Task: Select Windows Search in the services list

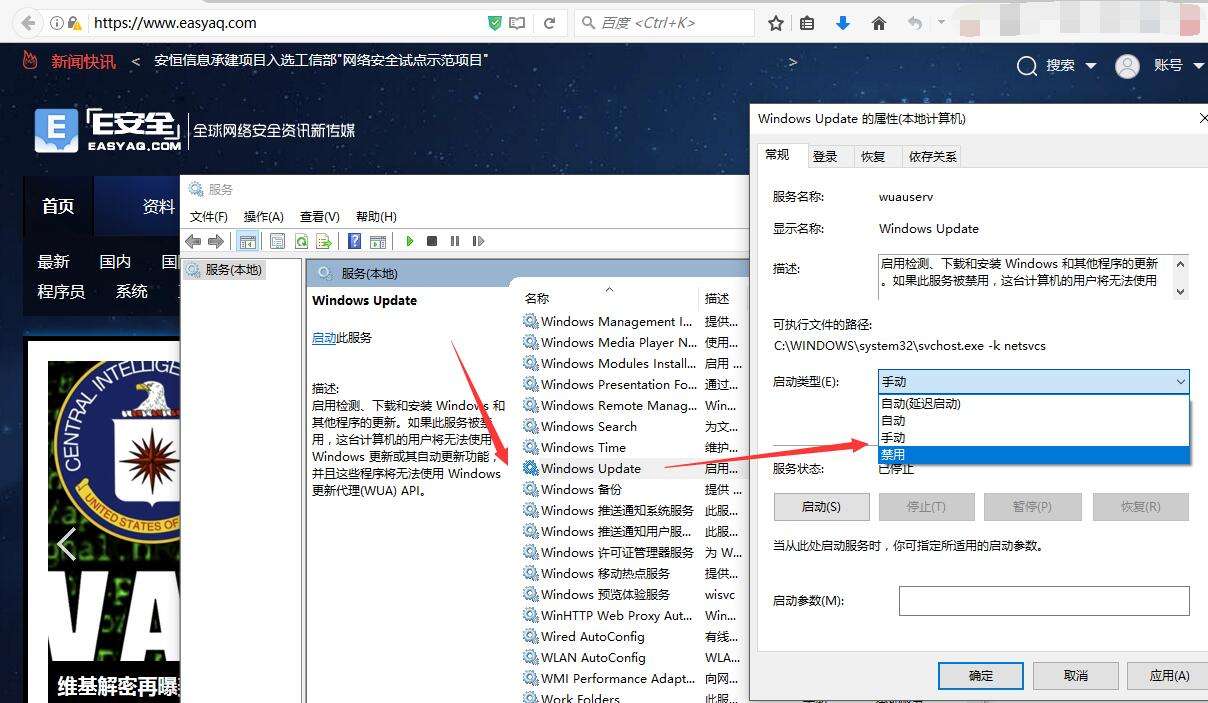Action: click(x=589, y=426)
